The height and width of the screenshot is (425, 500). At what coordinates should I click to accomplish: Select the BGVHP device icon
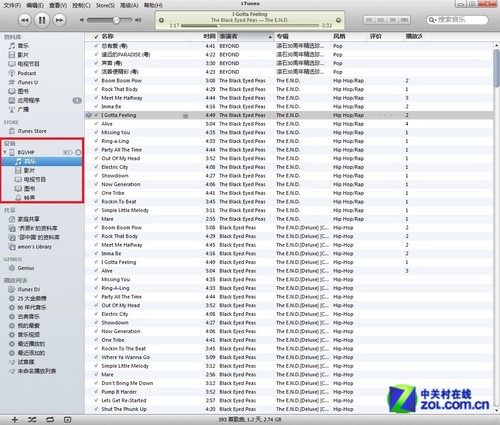click(x=12, y=152)
